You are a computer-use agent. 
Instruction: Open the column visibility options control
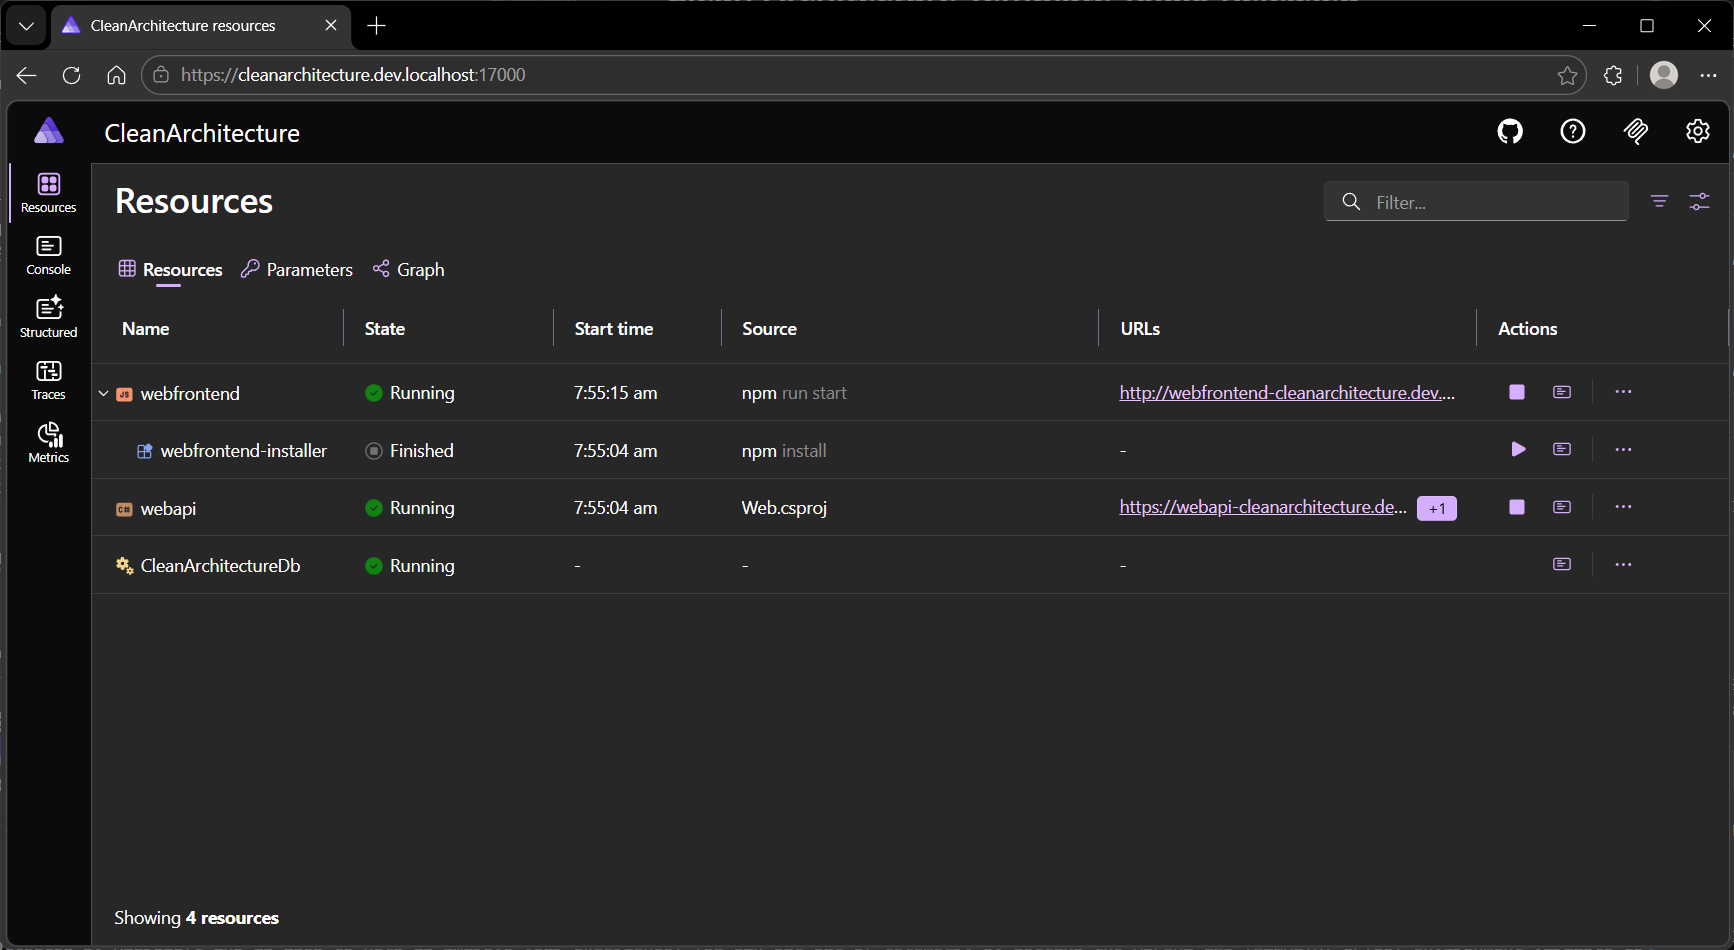(x=1700, y=201)
